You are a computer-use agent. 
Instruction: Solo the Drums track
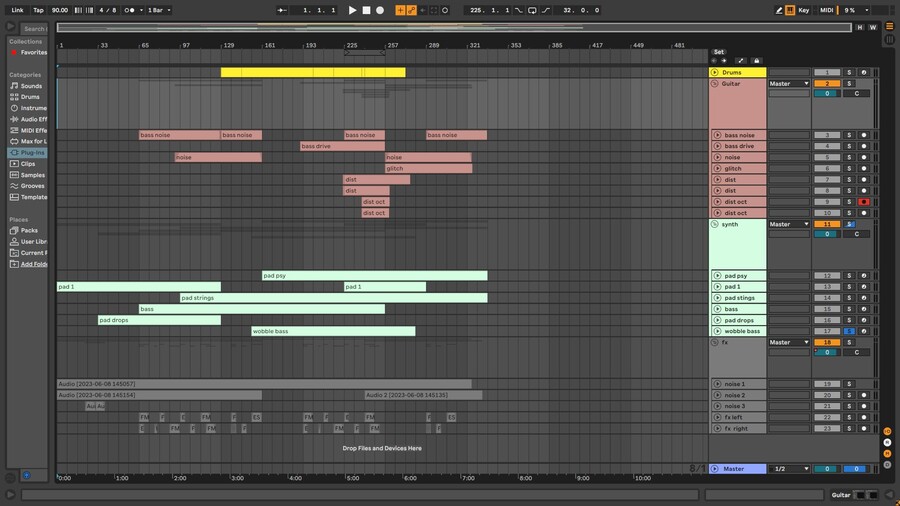coord(849,72)
